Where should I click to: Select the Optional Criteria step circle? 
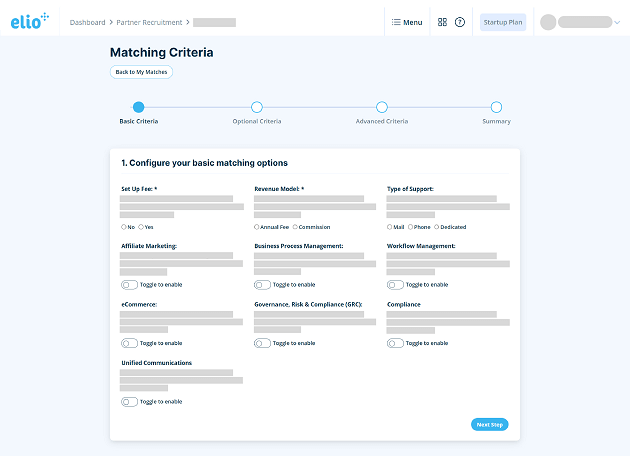257,107
